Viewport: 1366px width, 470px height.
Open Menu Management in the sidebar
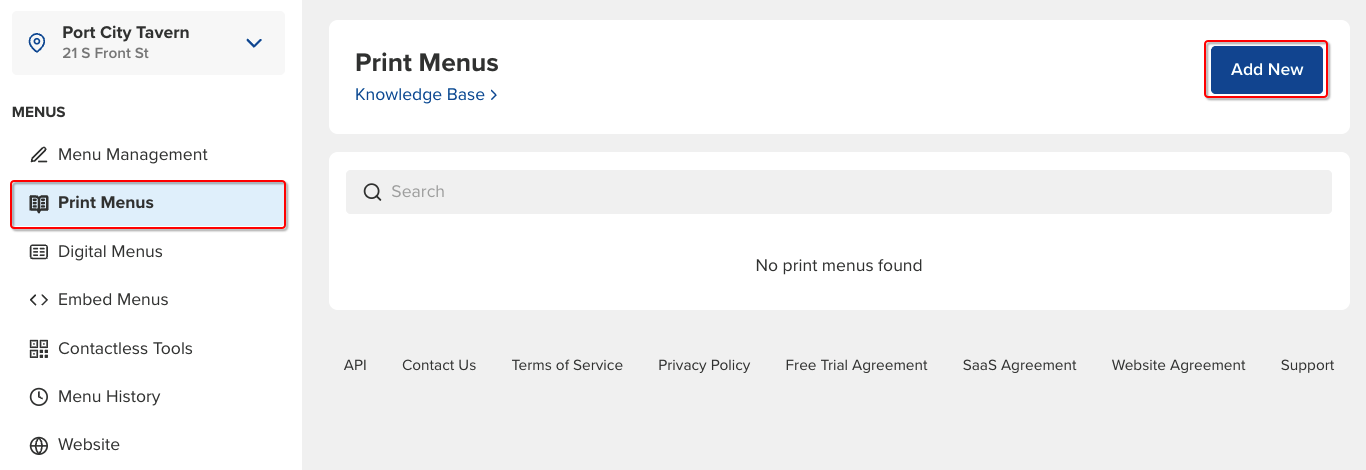[x=132, y=155]
